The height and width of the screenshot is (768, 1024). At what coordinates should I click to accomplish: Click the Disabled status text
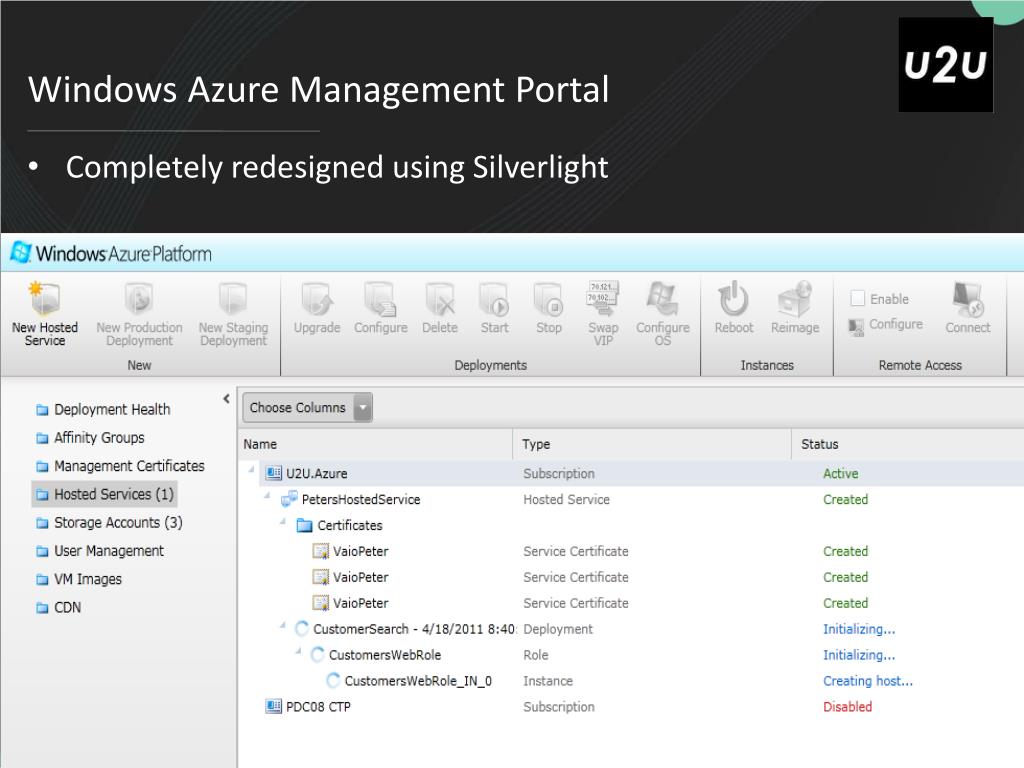click(x=847, y=707)
